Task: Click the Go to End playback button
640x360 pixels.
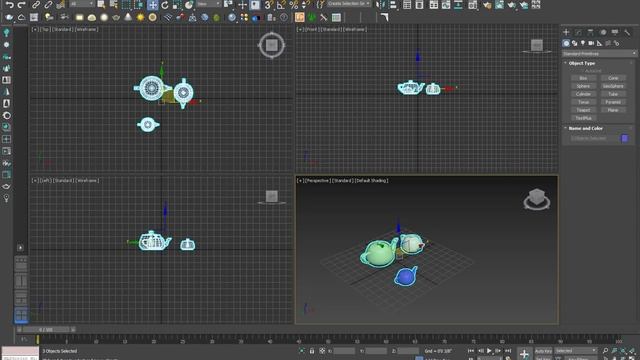Action: coord(508,351)
